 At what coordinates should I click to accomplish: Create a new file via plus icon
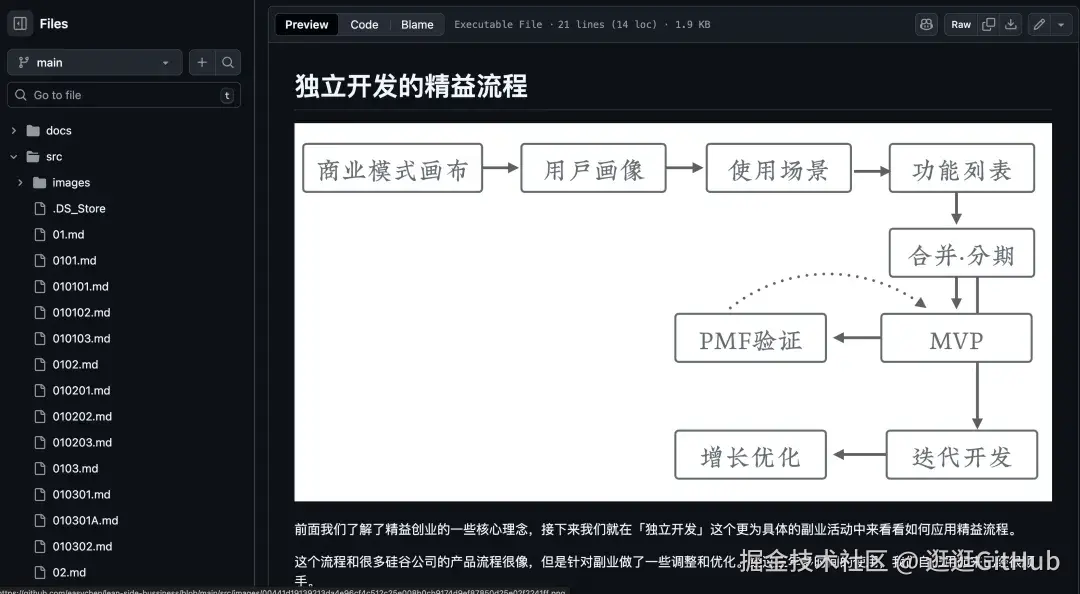[200, 62]
